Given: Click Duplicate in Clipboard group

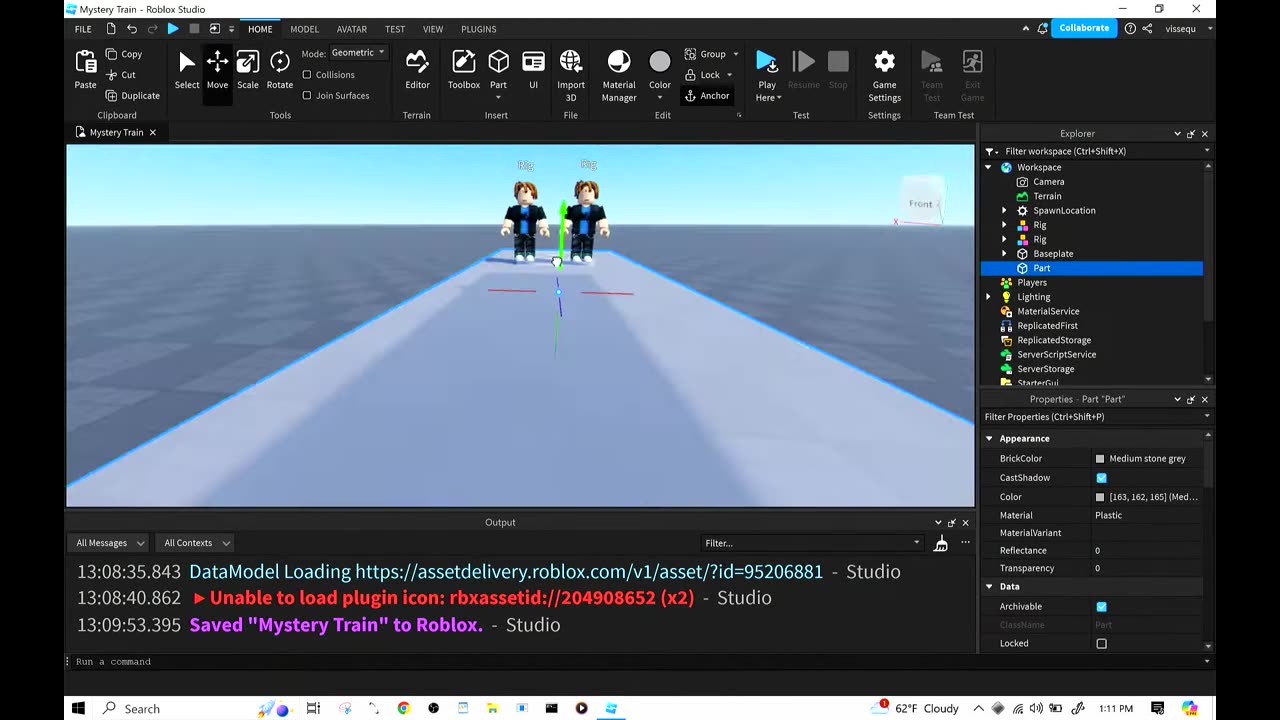Looking at the screenshot, I should [x=133, y=96].
